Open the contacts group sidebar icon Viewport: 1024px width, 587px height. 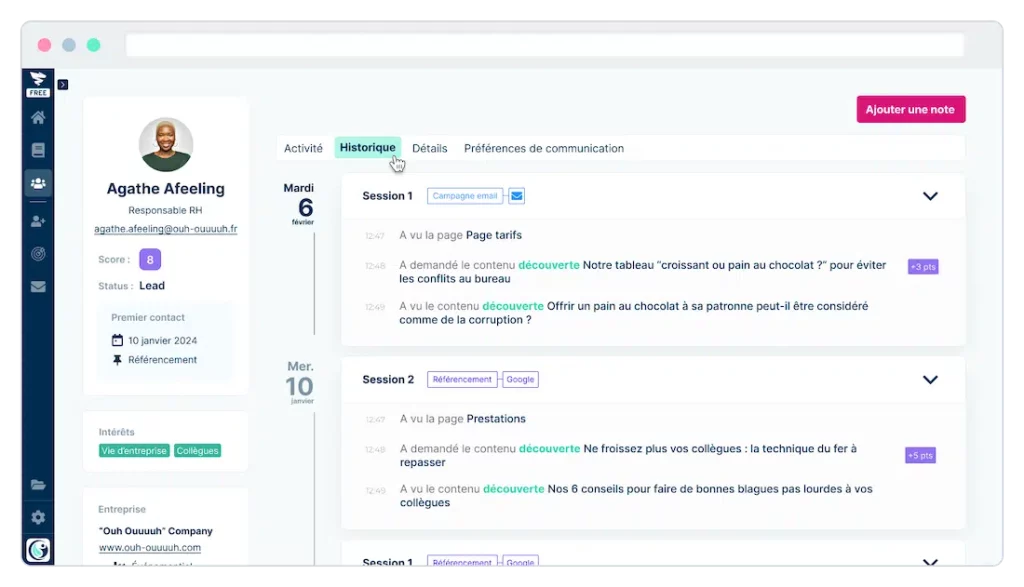coord(38,183)
